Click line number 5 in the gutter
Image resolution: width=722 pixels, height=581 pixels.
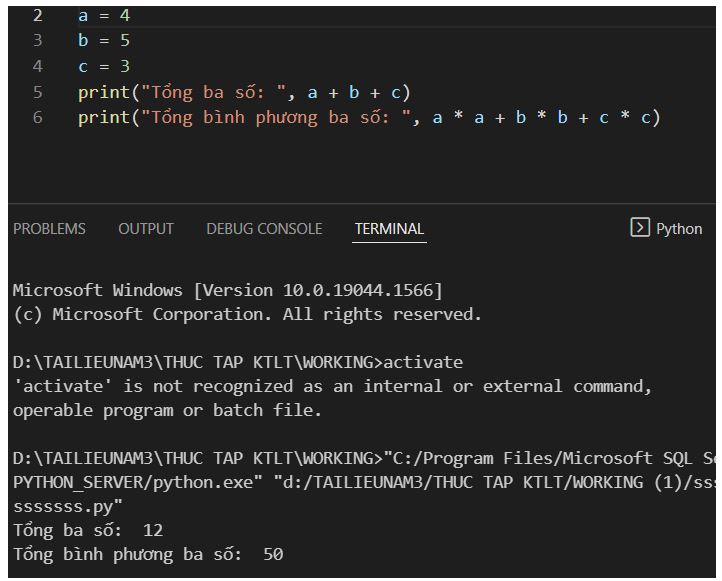(38, 92)
